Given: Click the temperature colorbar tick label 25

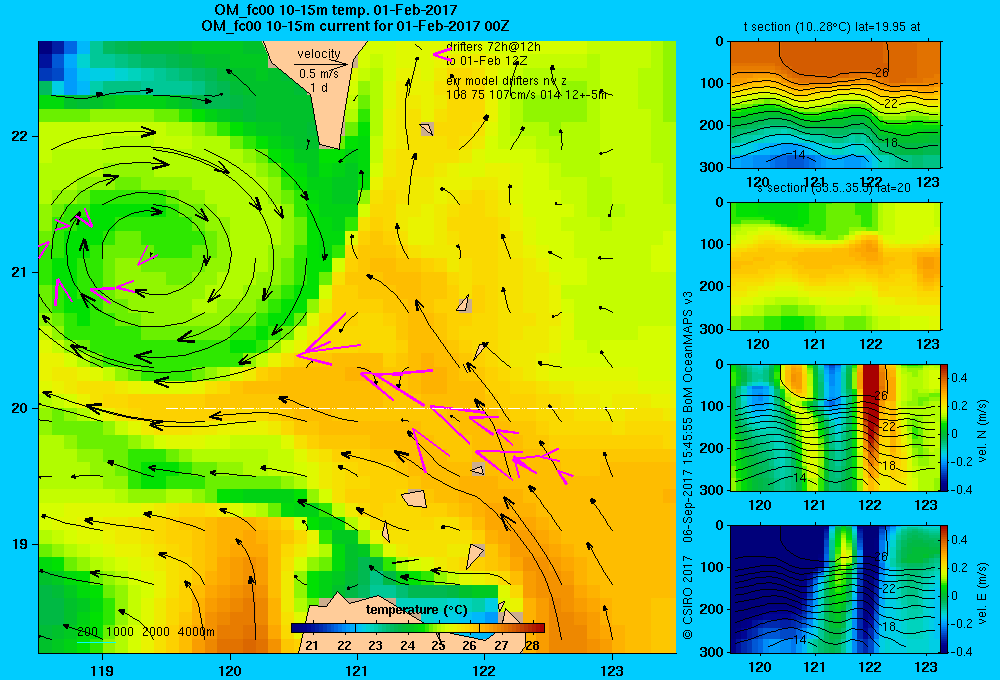Looking at the screenshot, I should pos(438,646).
